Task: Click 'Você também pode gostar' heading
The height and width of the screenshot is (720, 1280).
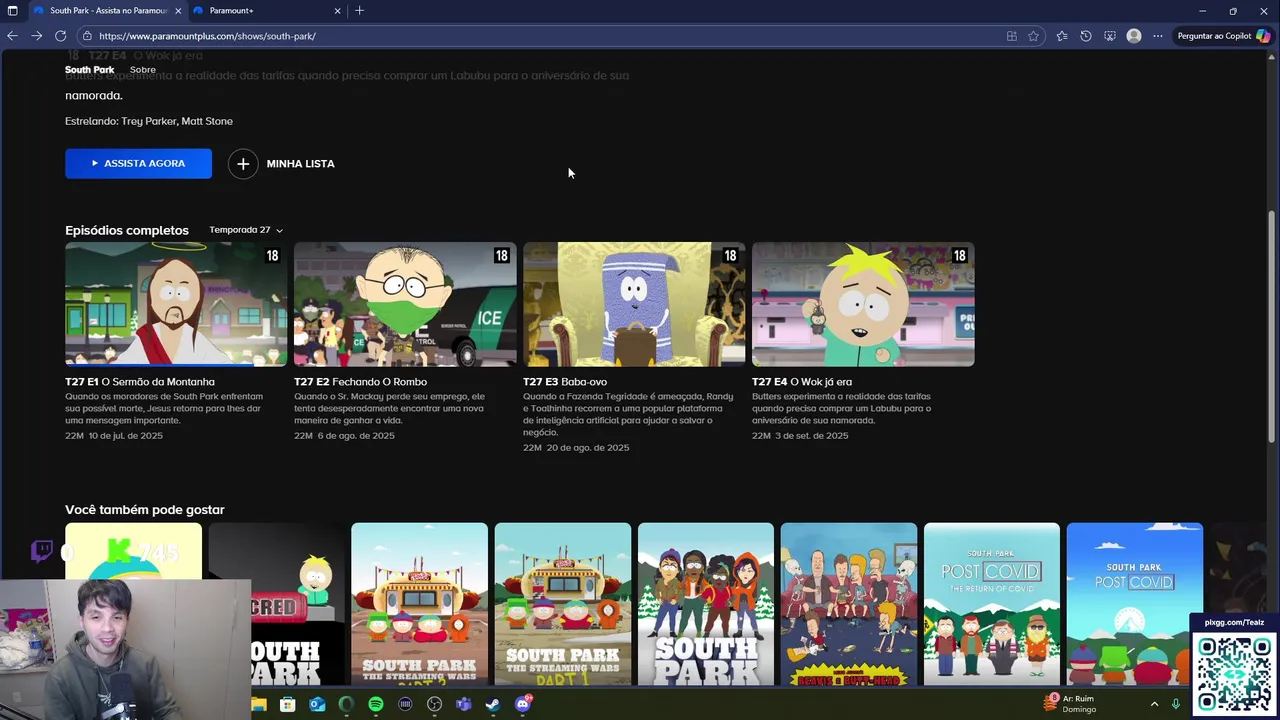Action: click(145, 510)
